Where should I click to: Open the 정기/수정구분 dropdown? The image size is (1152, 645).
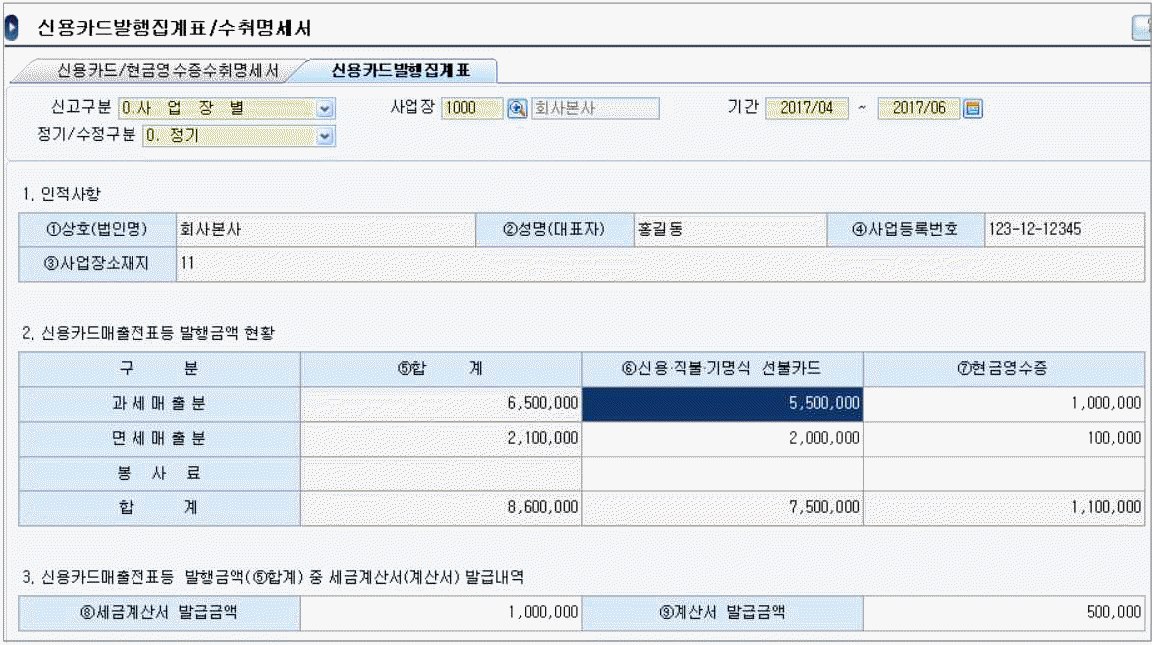click(x=324, y=136)
